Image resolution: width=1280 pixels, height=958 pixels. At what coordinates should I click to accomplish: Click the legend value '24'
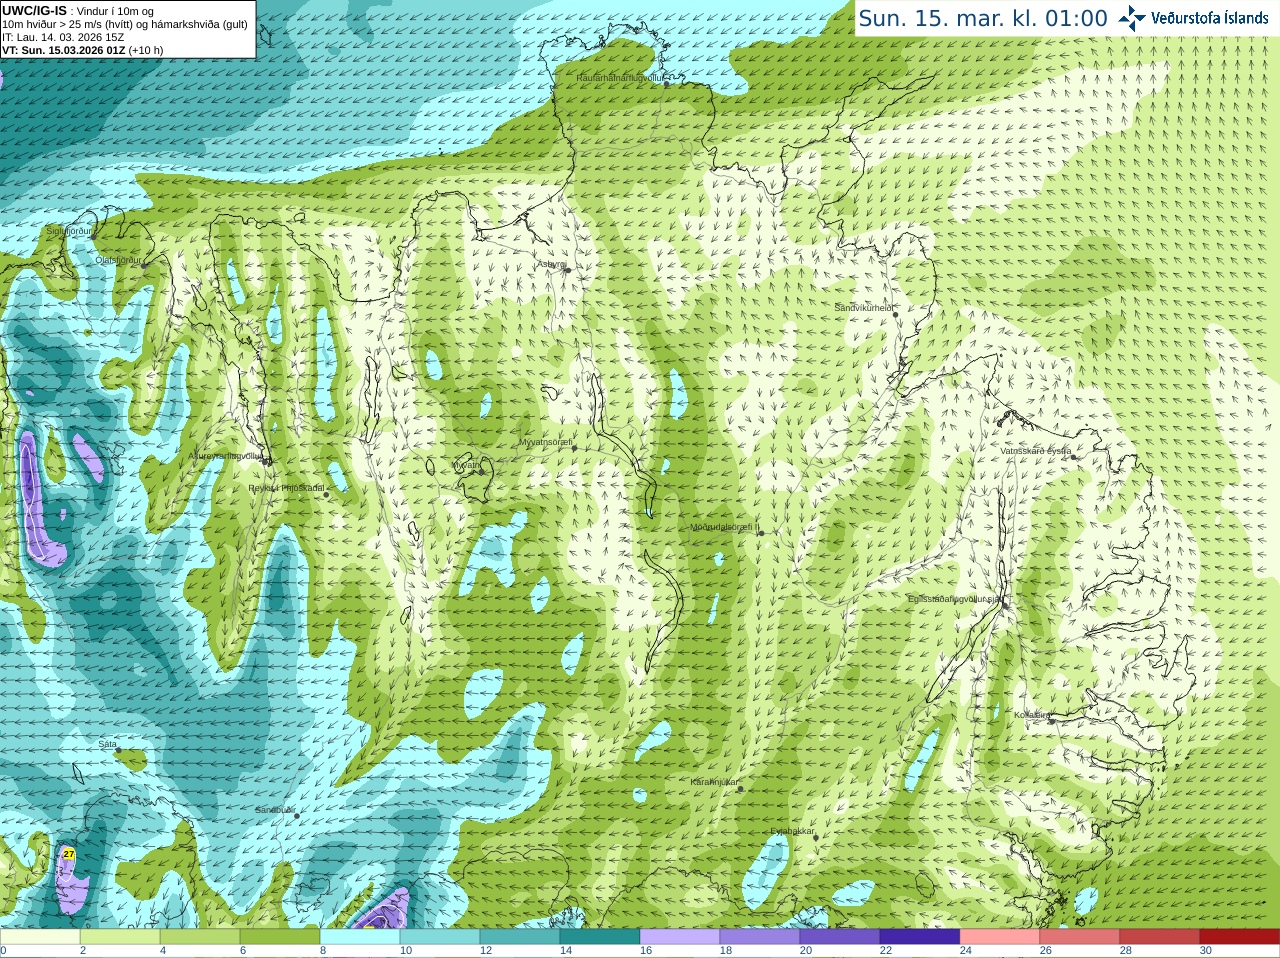(x=966, y=951)
